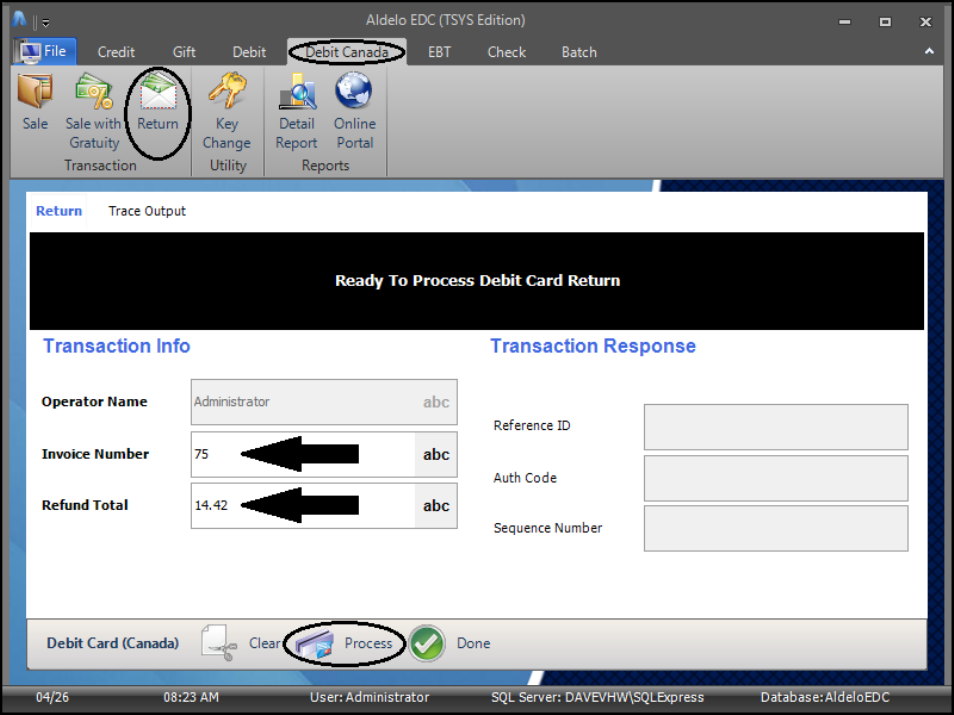Launch the Online Portal globe icon
This screenshot has width=954, height=715.
pos(354,91)
